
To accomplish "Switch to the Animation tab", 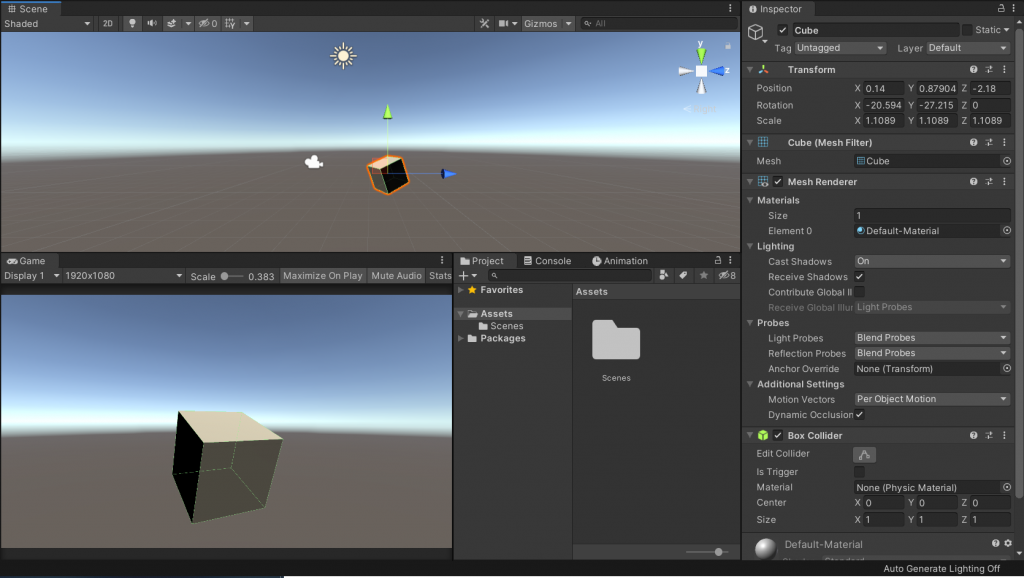I will coord(619,261).
